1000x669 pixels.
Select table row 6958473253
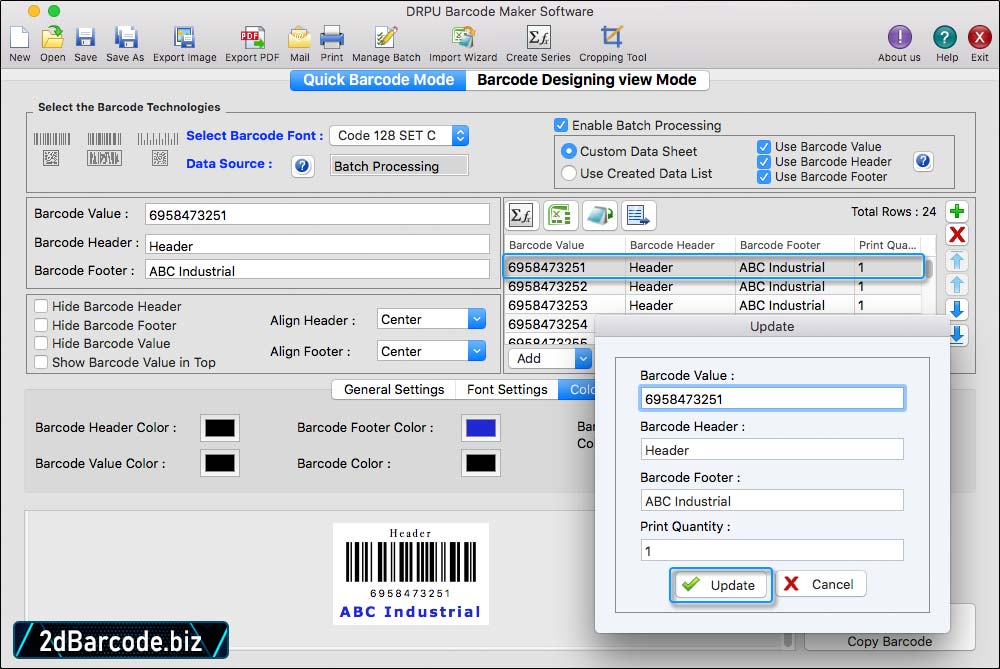click(x=713, y=305)
